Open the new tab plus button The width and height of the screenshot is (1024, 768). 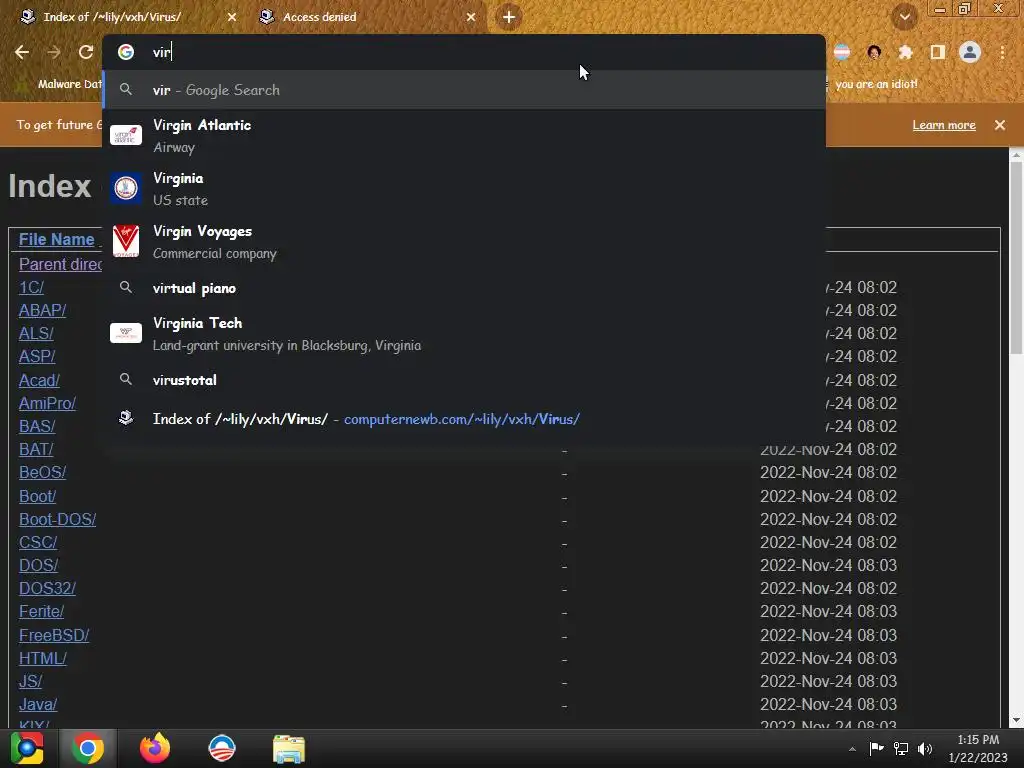(x=509, y=17)
